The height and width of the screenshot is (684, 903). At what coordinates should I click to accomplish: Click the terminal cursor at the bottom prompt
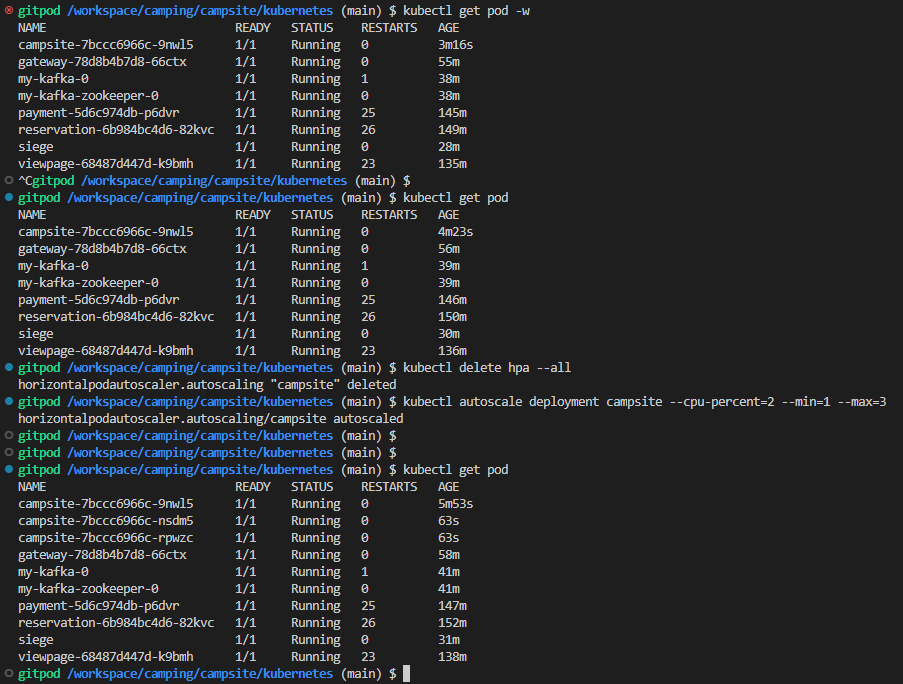click(405, 674)
